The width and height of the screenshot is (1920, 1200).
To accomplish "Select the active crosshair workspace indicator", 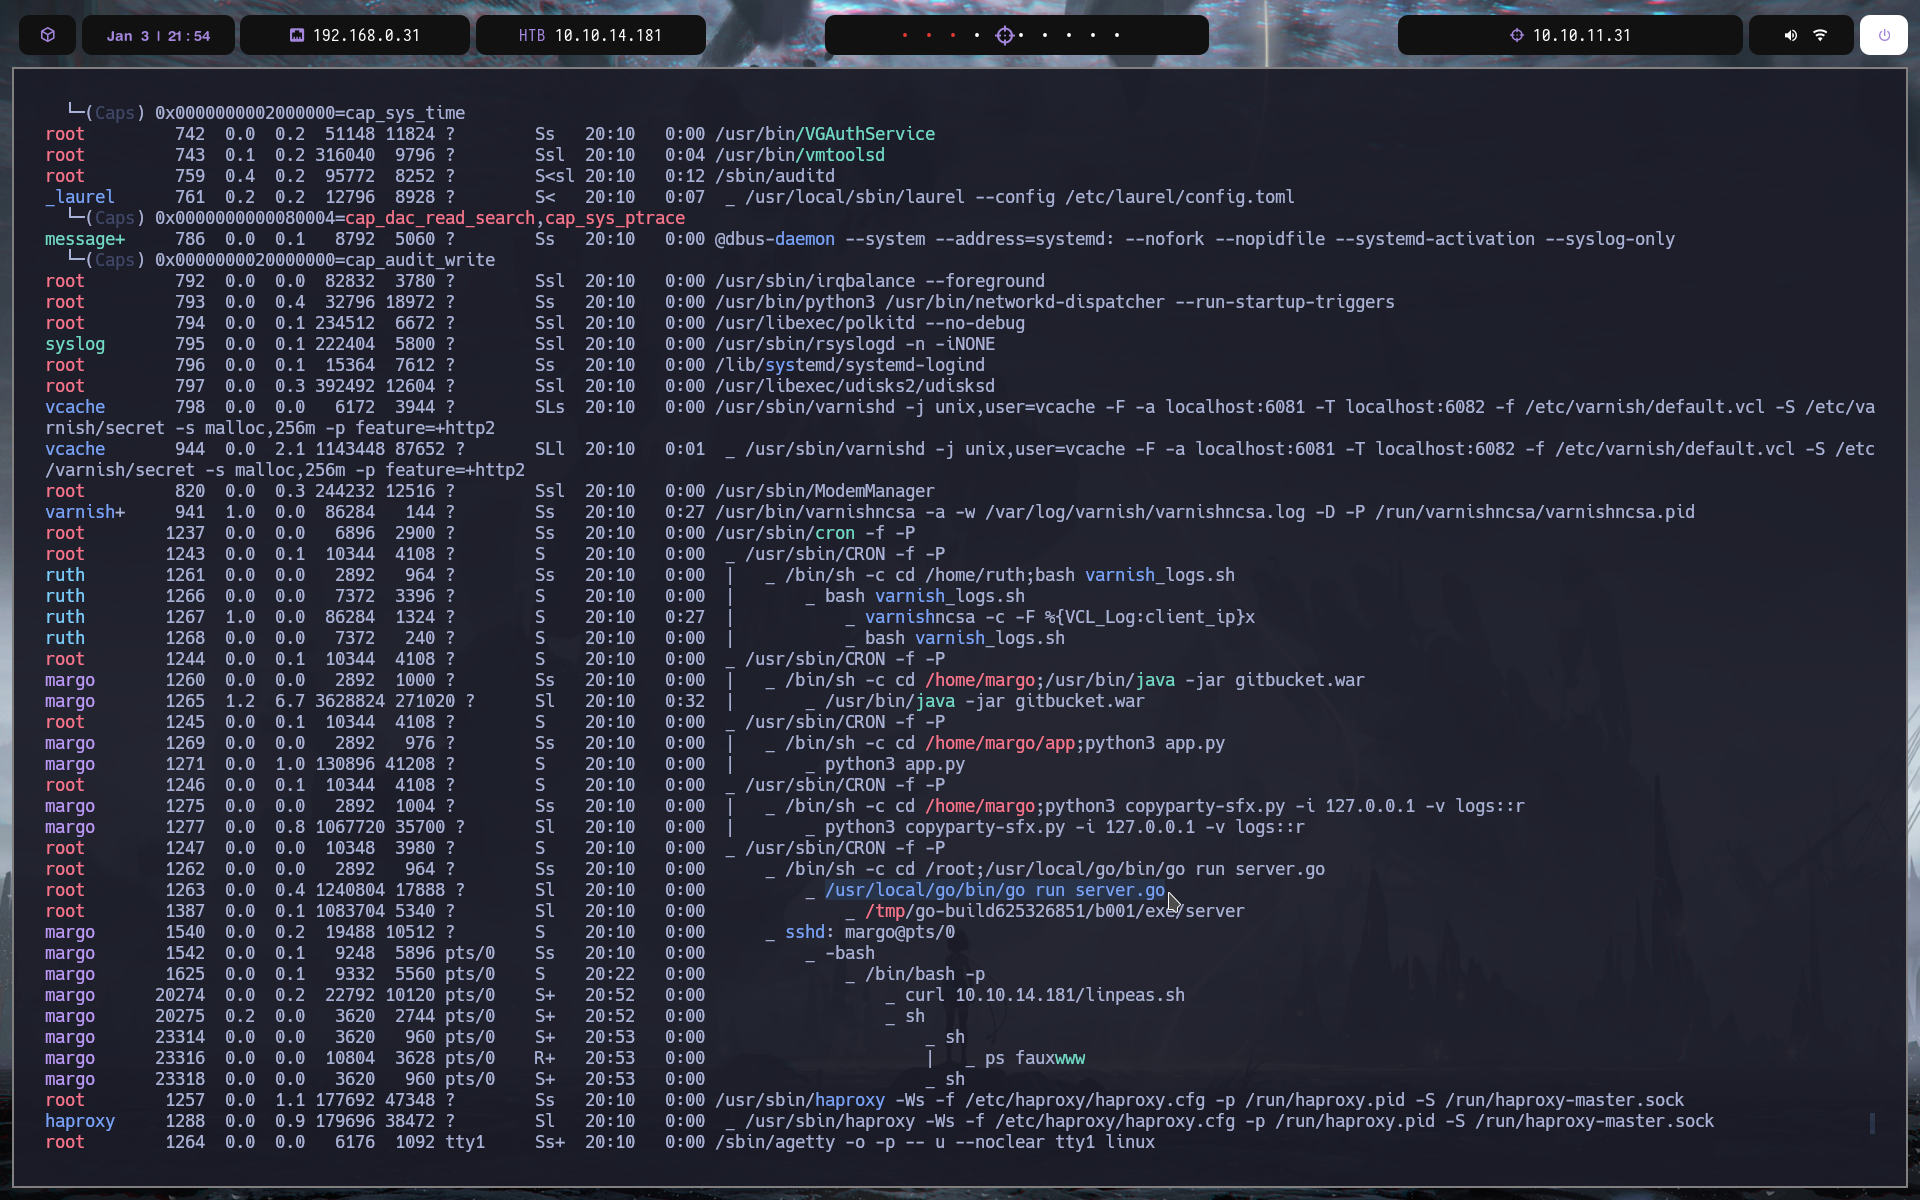I will [x=1005, y=35].
